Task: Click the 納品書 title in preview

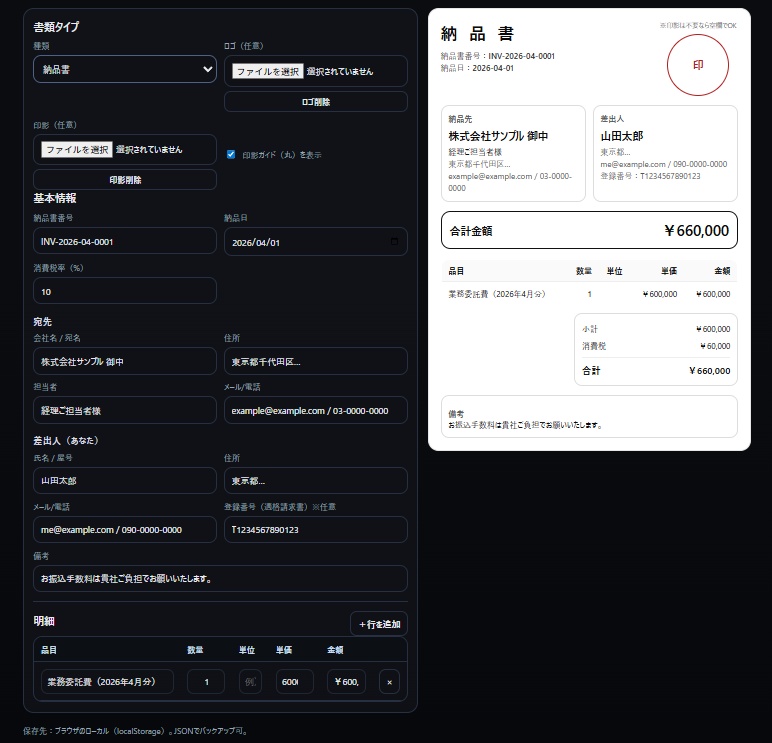Action: point(477,34)
